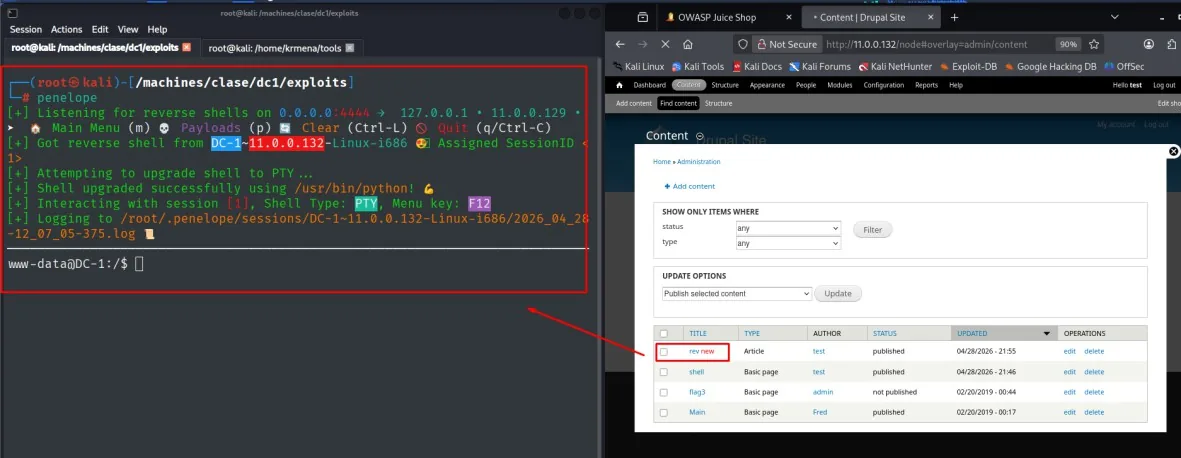Check the box for the shell row
This screenshot has height=458, width=1181.
pos(664,372)
